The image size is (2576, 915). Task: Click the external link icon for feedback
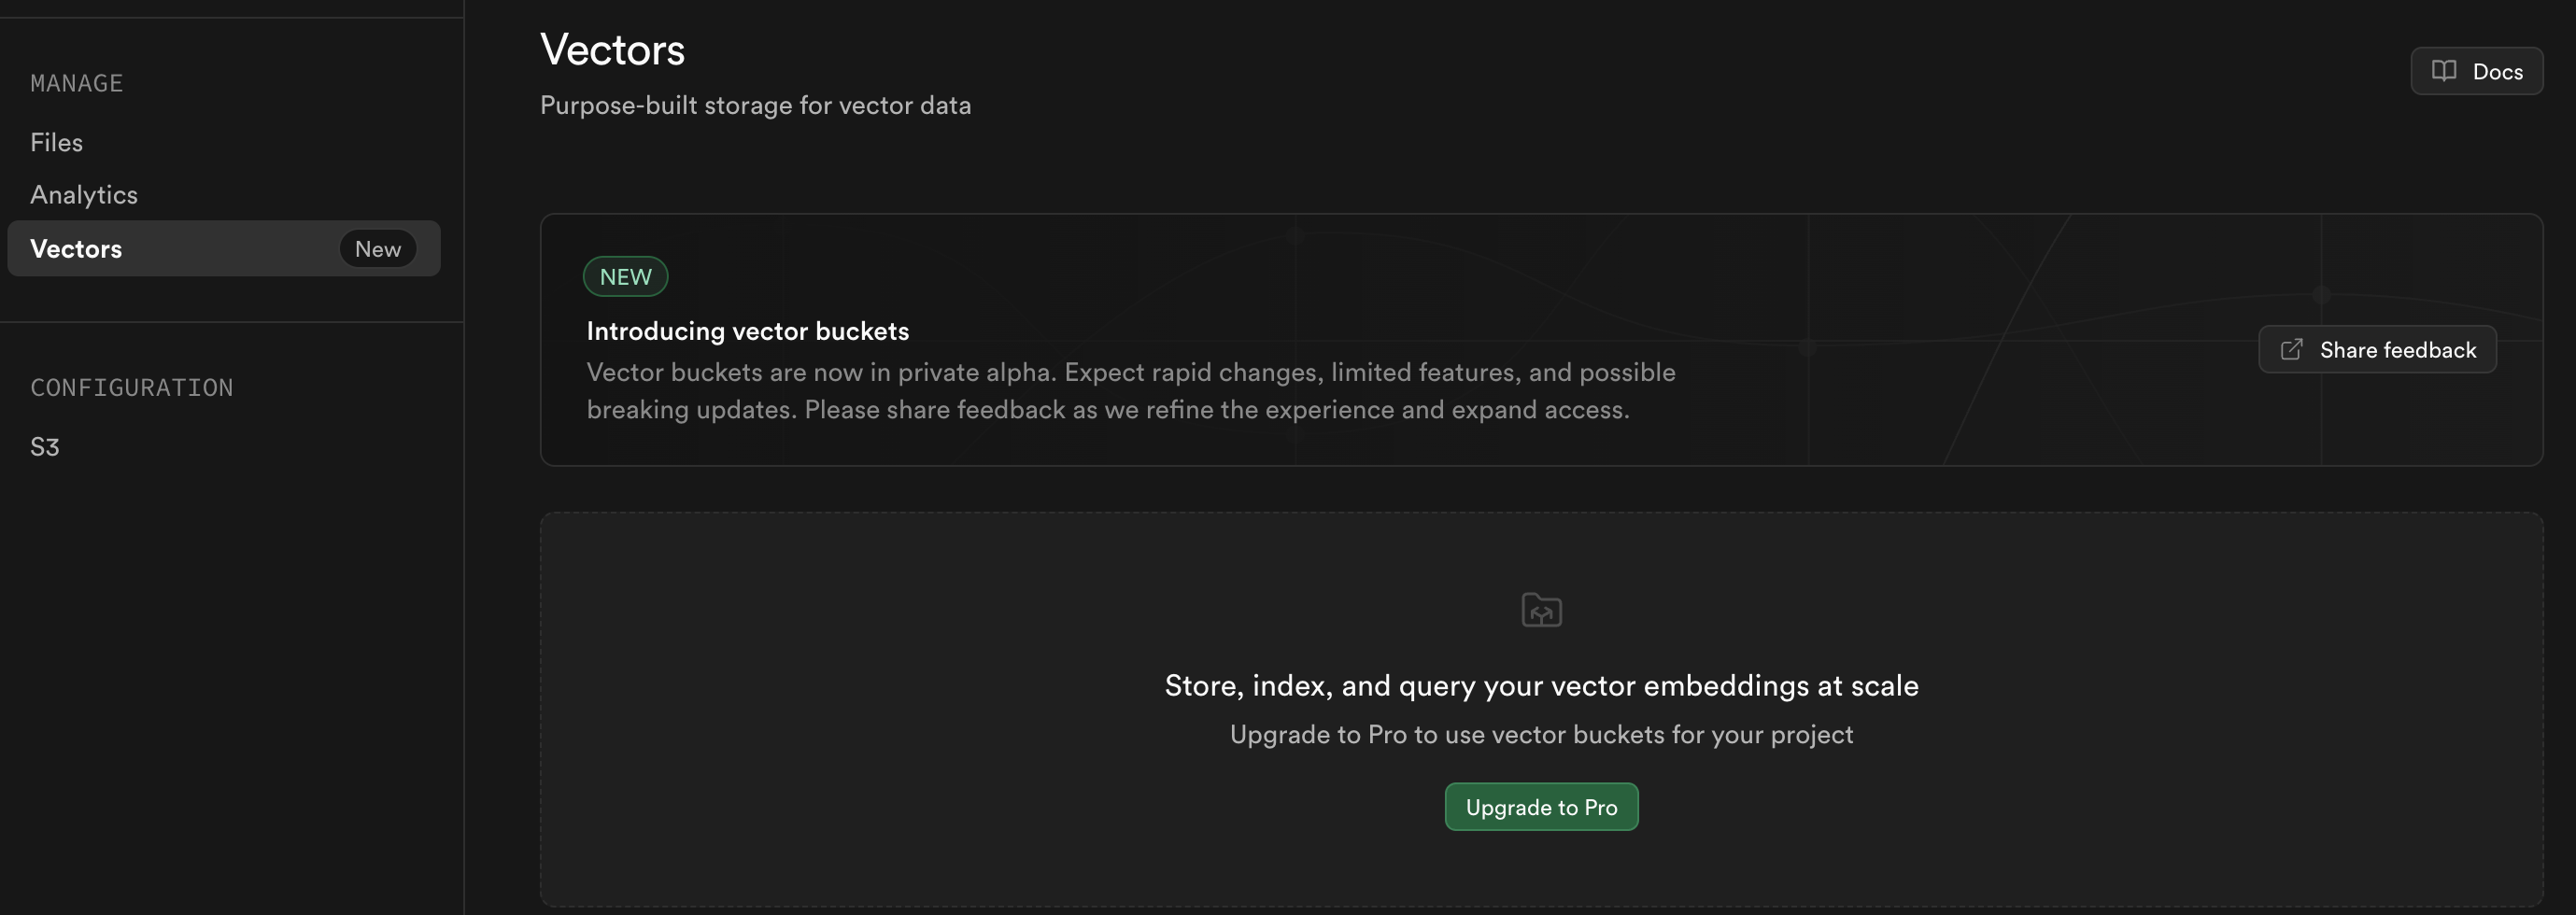coord(2291,350)
